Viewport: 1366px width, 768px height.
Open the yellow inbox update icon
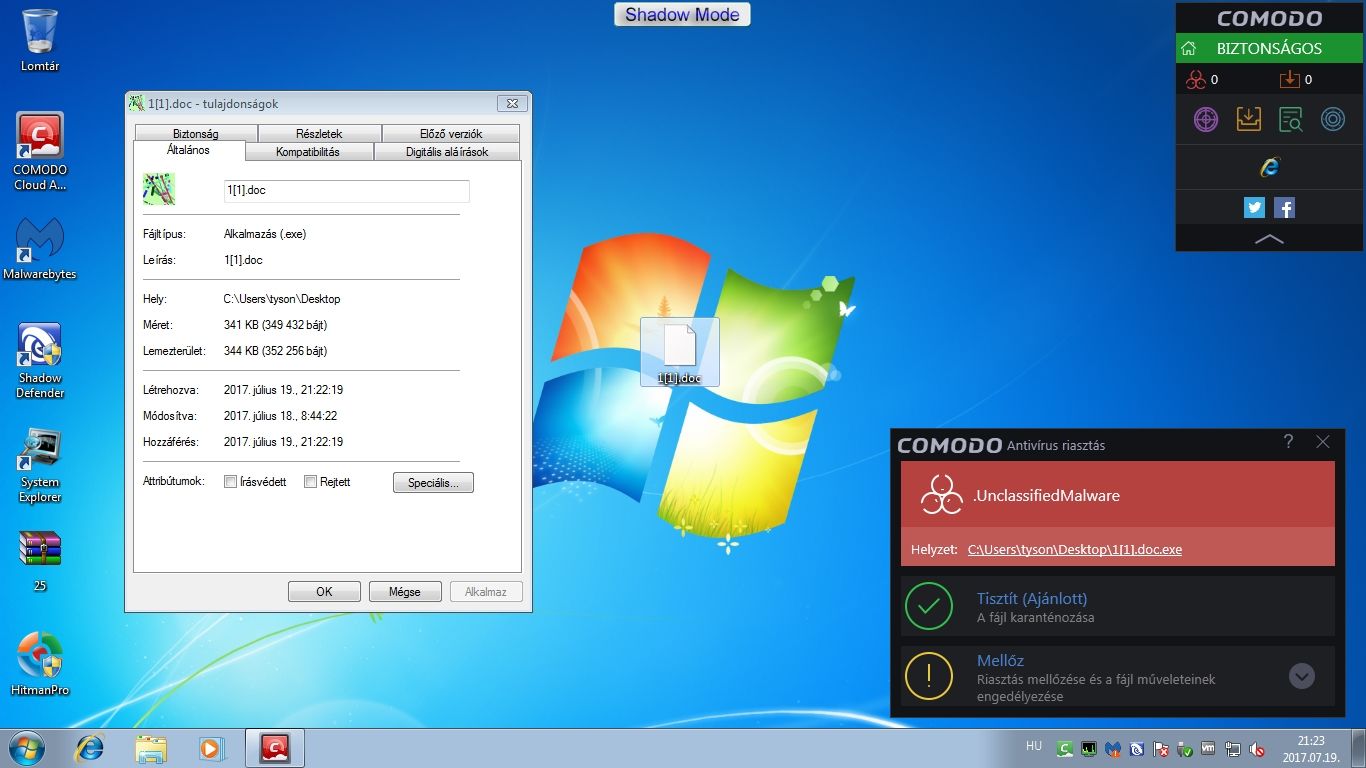click(1248, 119)
